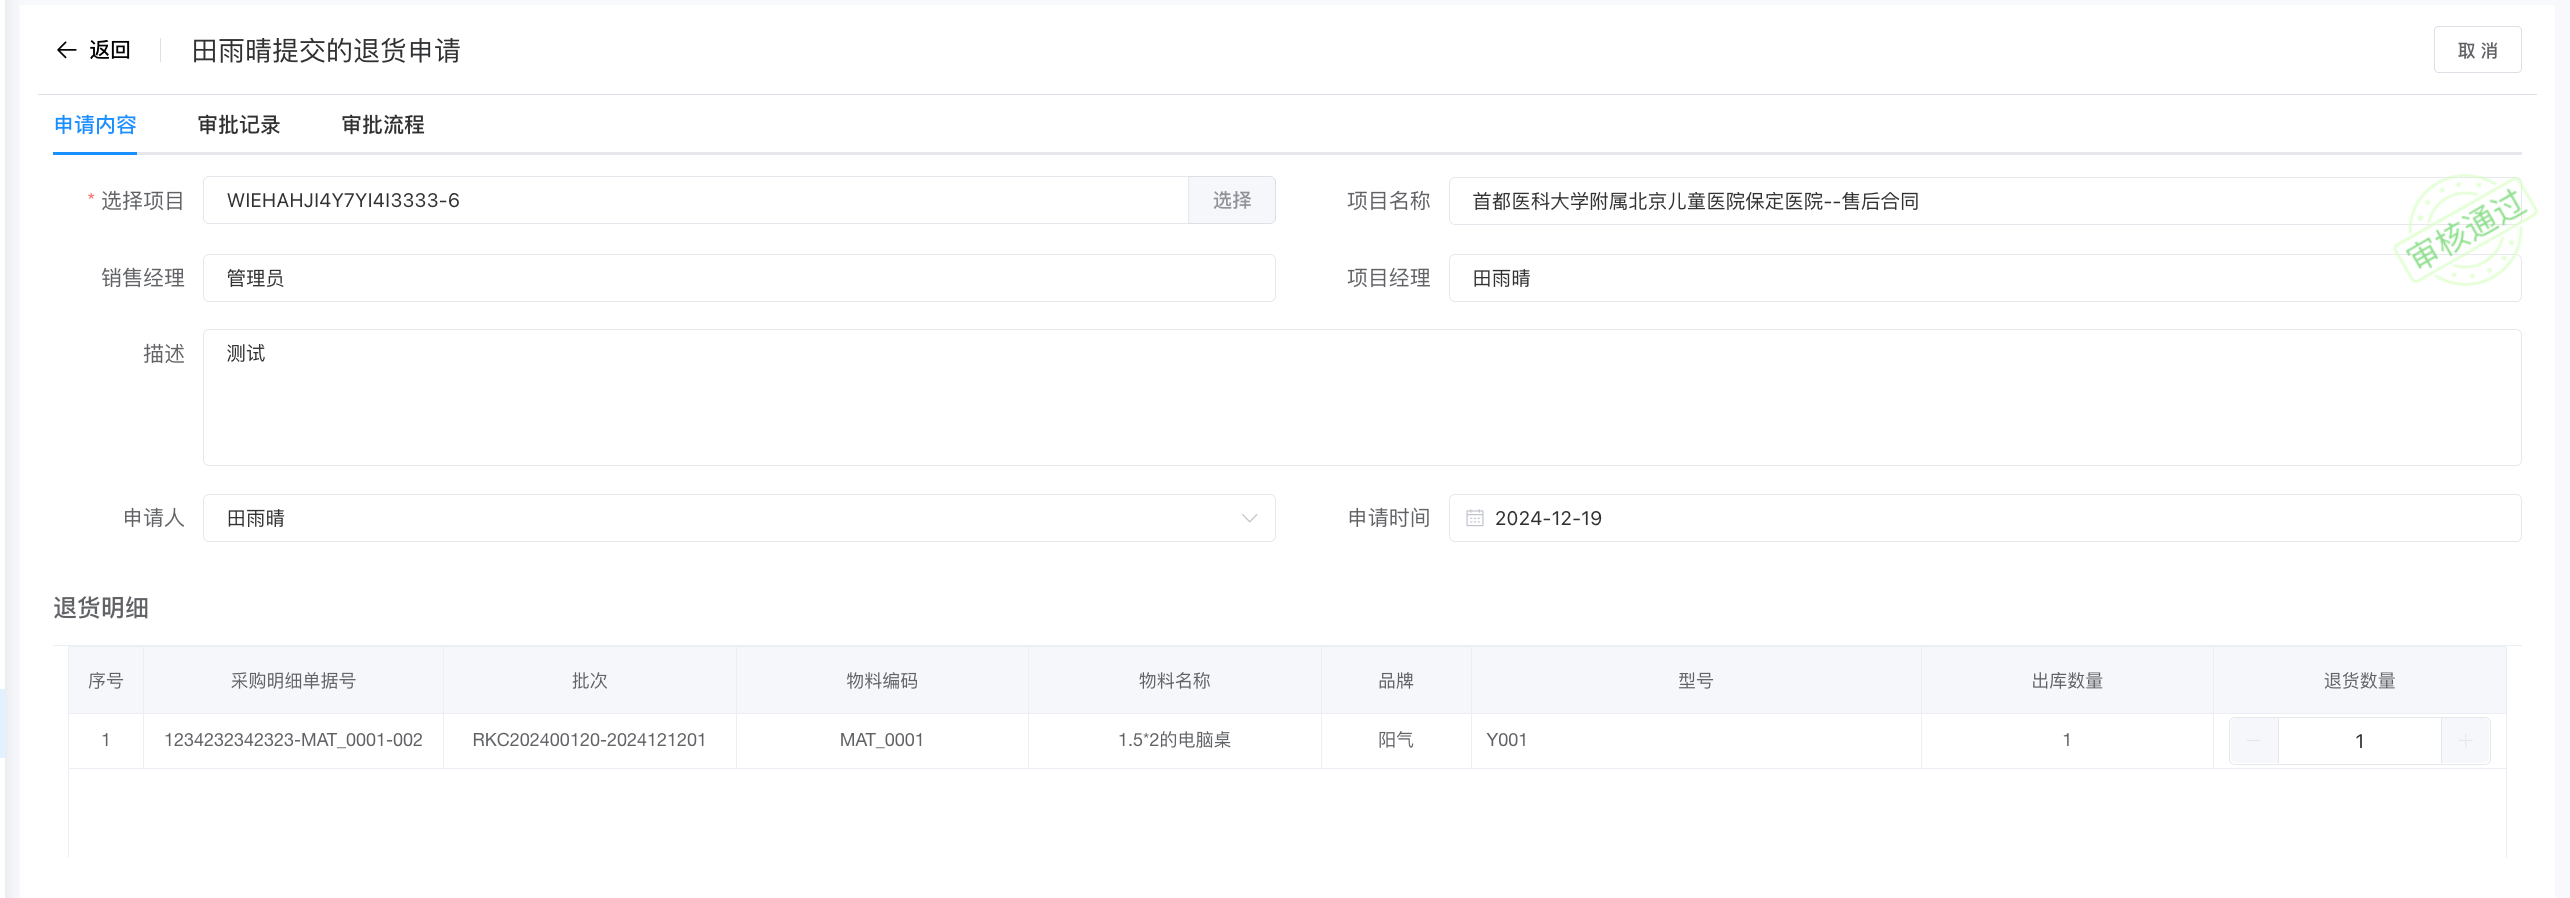Decrease 退货数量 with the minus button
Image resolution: width=2570 pixels, height=898 pixels.
(2253, 741)
